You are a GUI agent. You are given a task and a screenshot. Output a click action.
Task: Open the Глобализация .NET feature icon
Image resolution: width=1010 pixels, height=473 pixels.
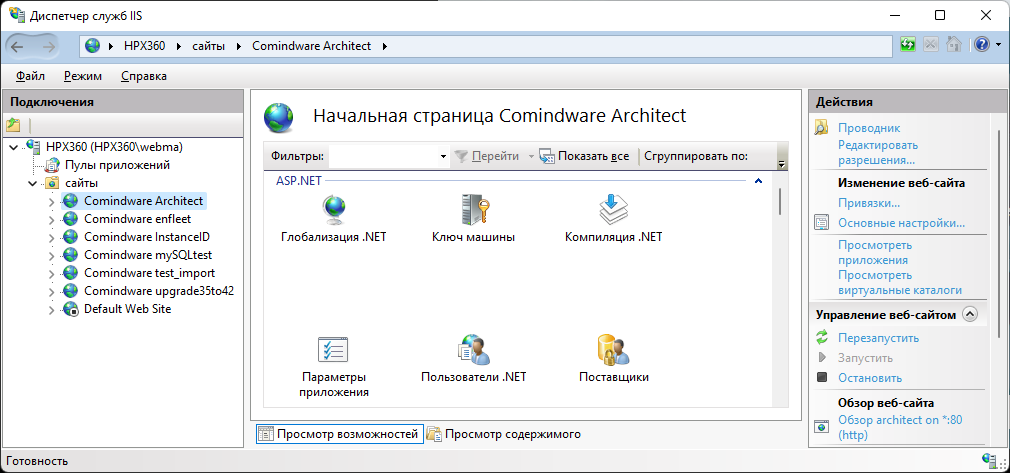(334, 208)
